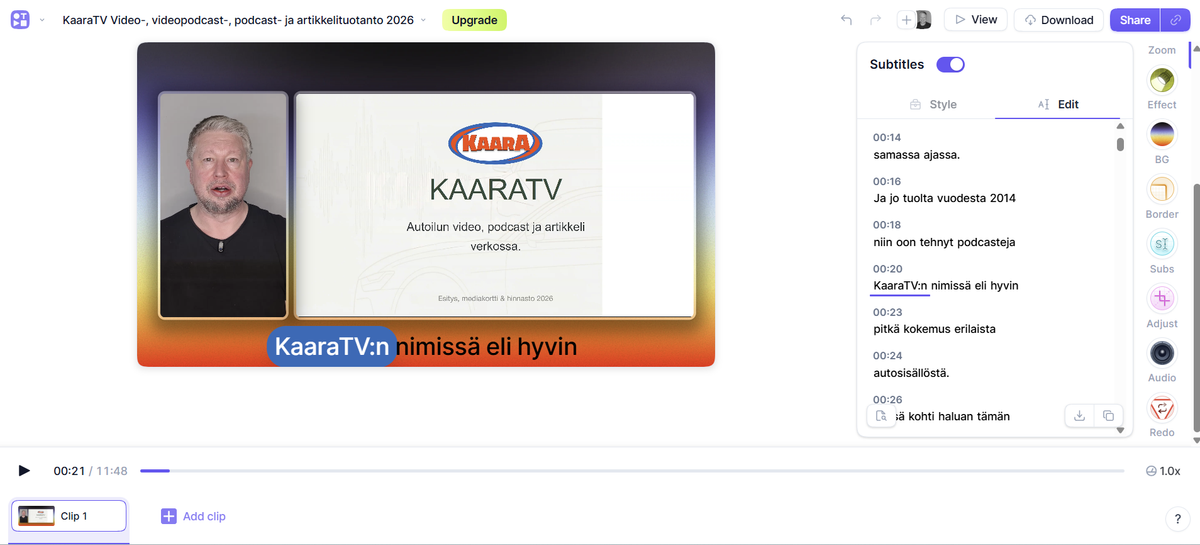Select the Clip 1 thumbnail

pyautogui.click(x=68, y=516)
